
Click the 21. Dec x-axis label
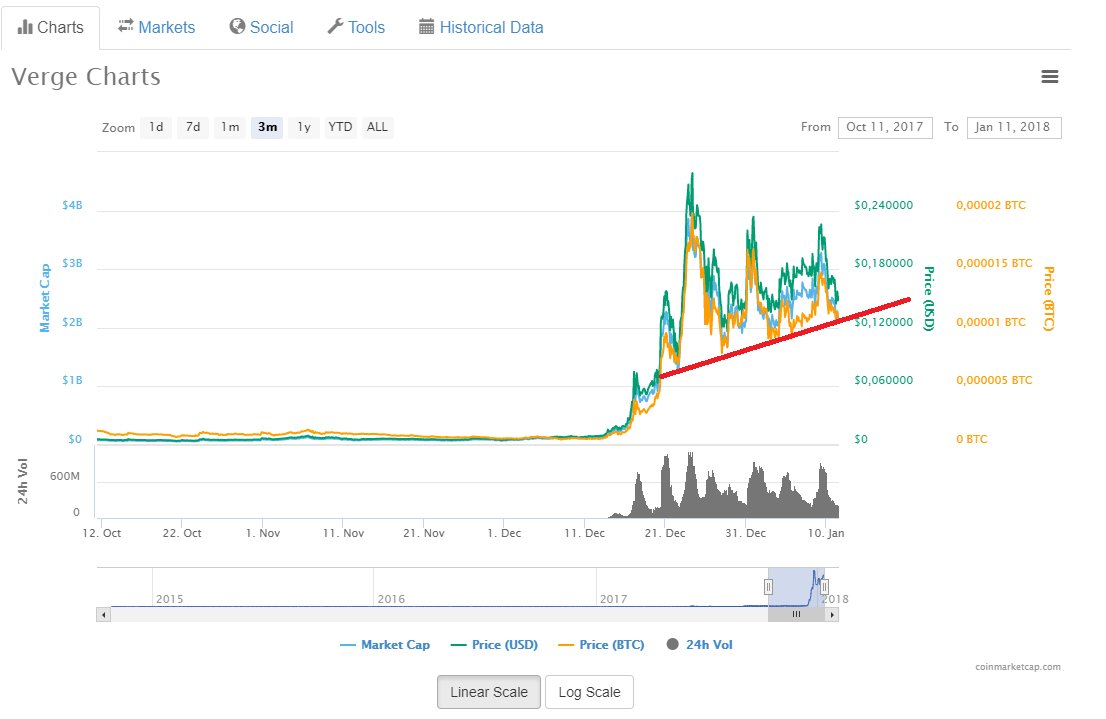coord(664,533)
